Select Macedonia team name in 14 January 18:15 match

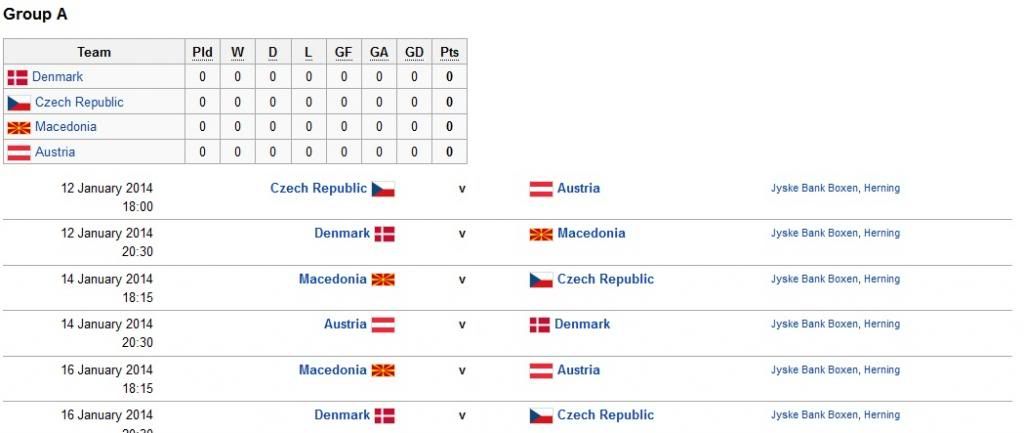pos(332,279)
